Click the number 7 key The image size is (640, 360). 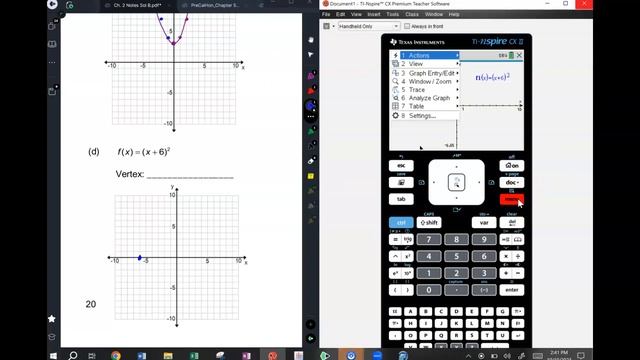429,240
